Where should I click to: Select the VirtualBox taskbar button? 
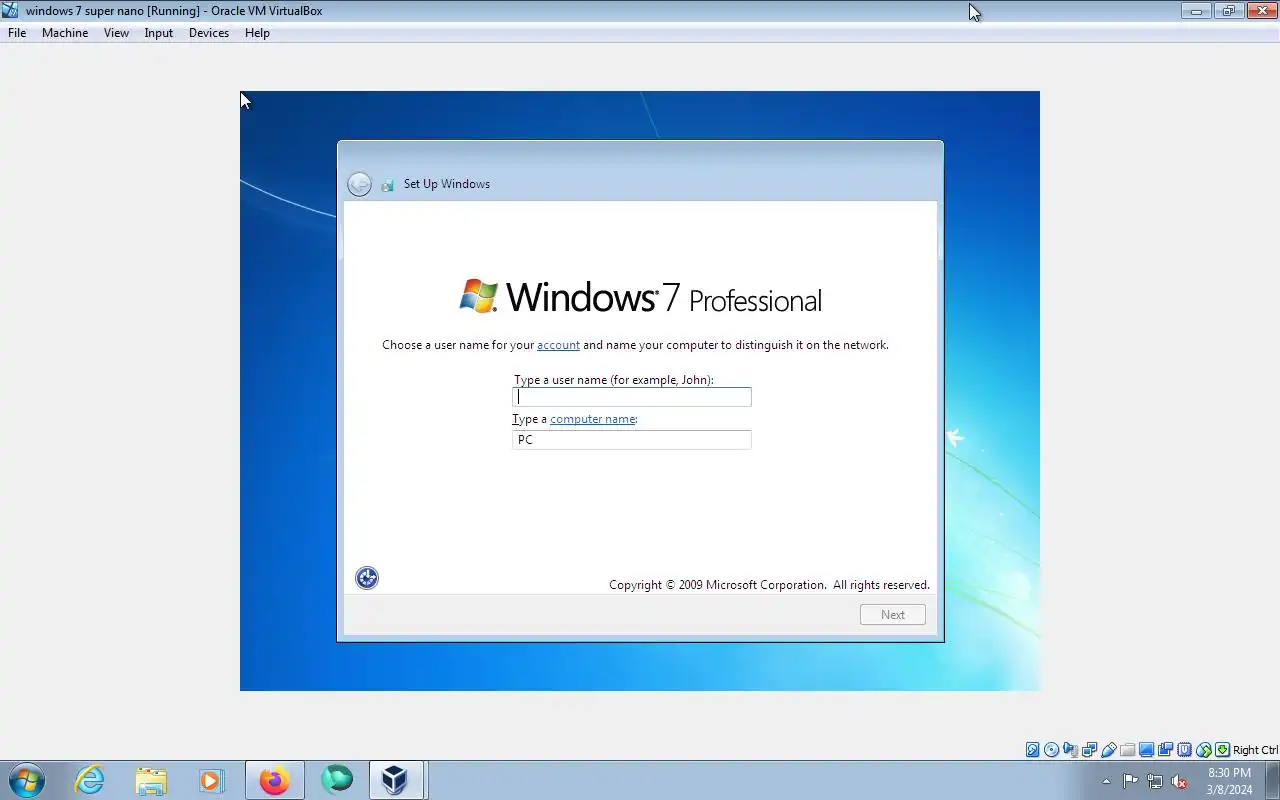tap(397, 780)
